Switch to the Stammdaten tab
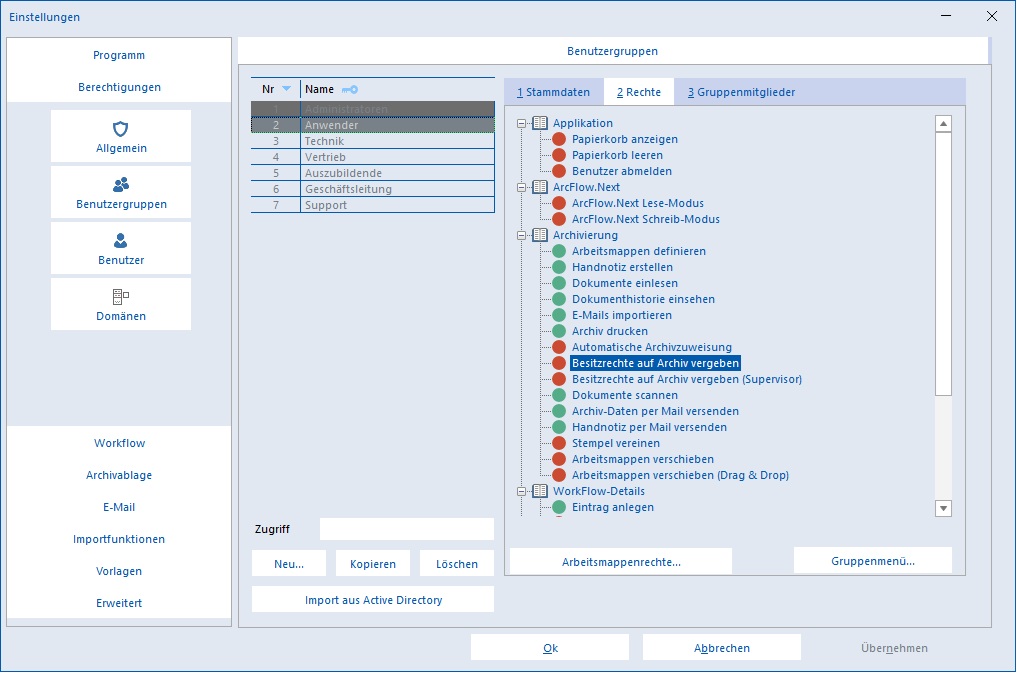 (553, 92)
